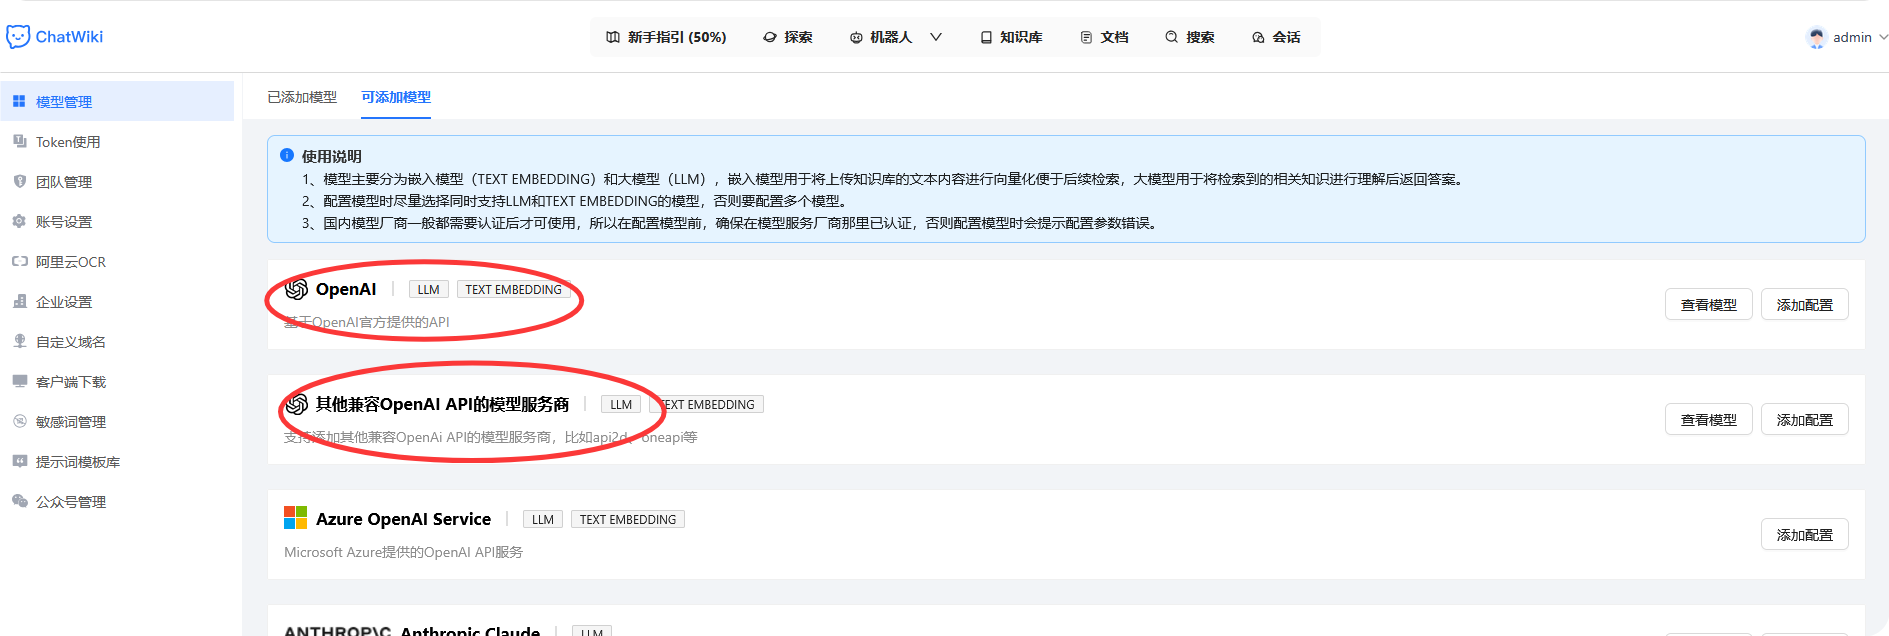This screenshot has width=1889, height=636.
Task: Click the 团队管理 shield icon
Action: point(19,181)
